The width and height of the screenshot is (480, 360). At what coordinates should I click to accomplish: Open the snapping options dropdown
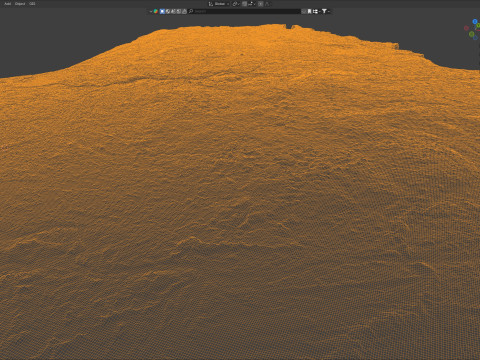[x=252, y=4]
